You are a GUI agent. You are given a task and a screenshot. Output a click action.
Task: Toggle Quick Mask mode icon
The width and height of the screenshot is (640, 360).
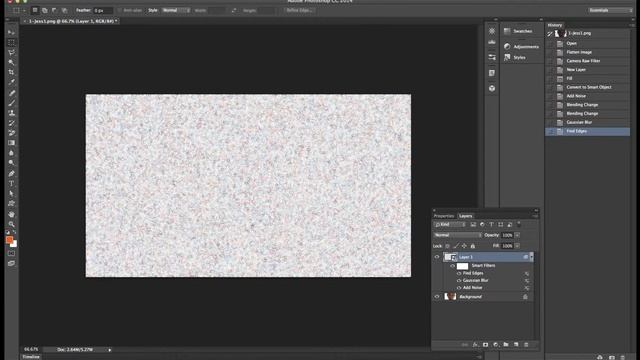[x=11, y=253]
